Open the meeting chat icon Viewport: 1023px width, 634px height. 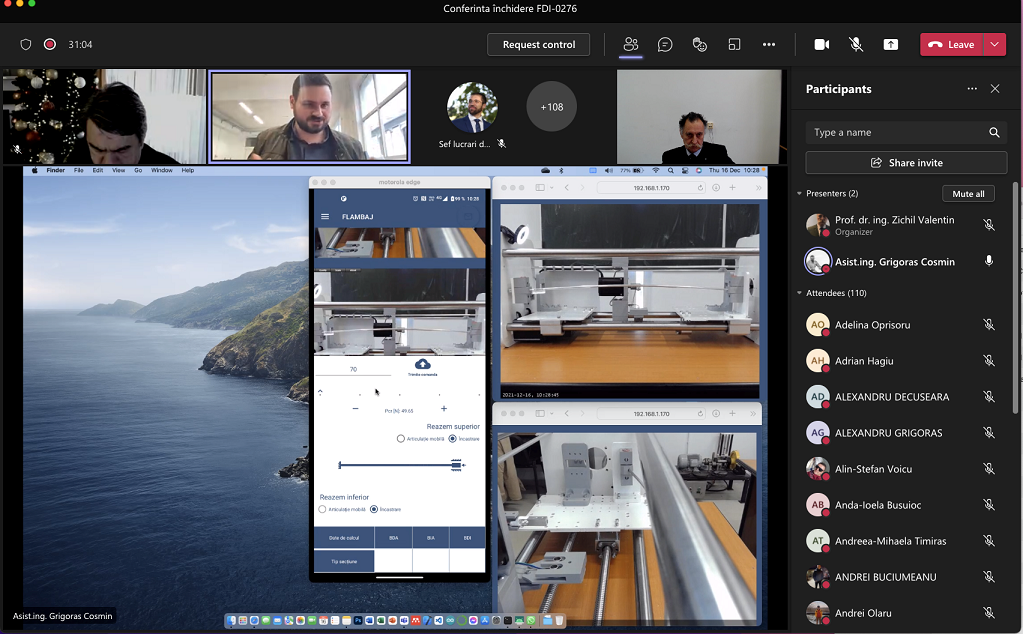pos(665,44)
